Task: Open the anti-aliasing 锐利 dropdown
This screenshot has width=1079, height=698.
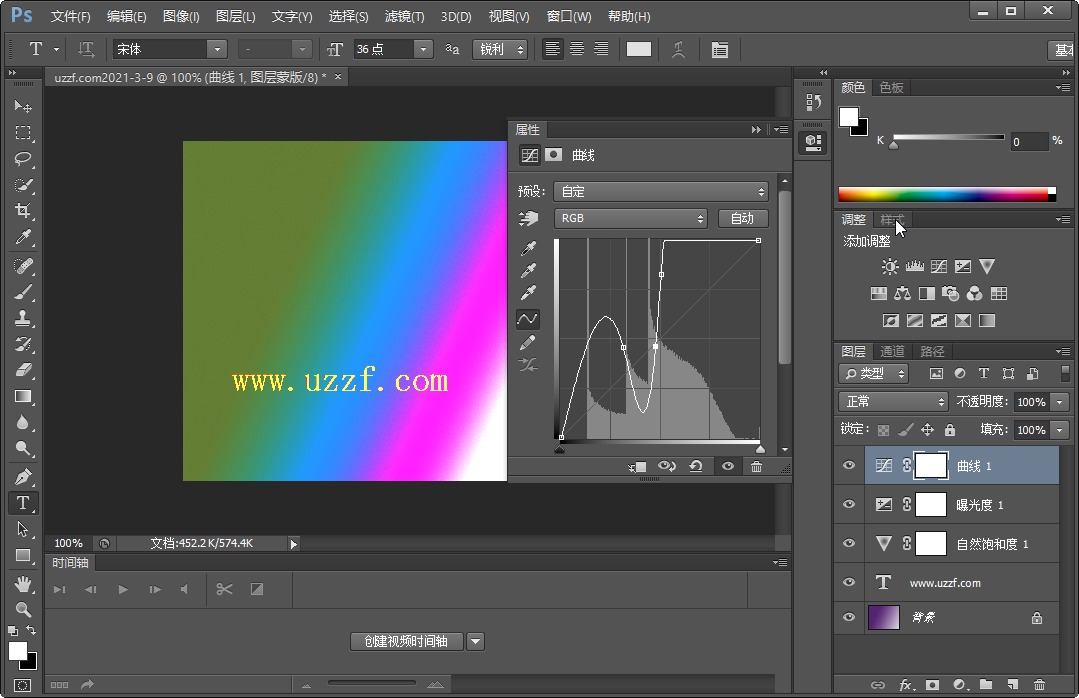Action: (x=500, y=49)
